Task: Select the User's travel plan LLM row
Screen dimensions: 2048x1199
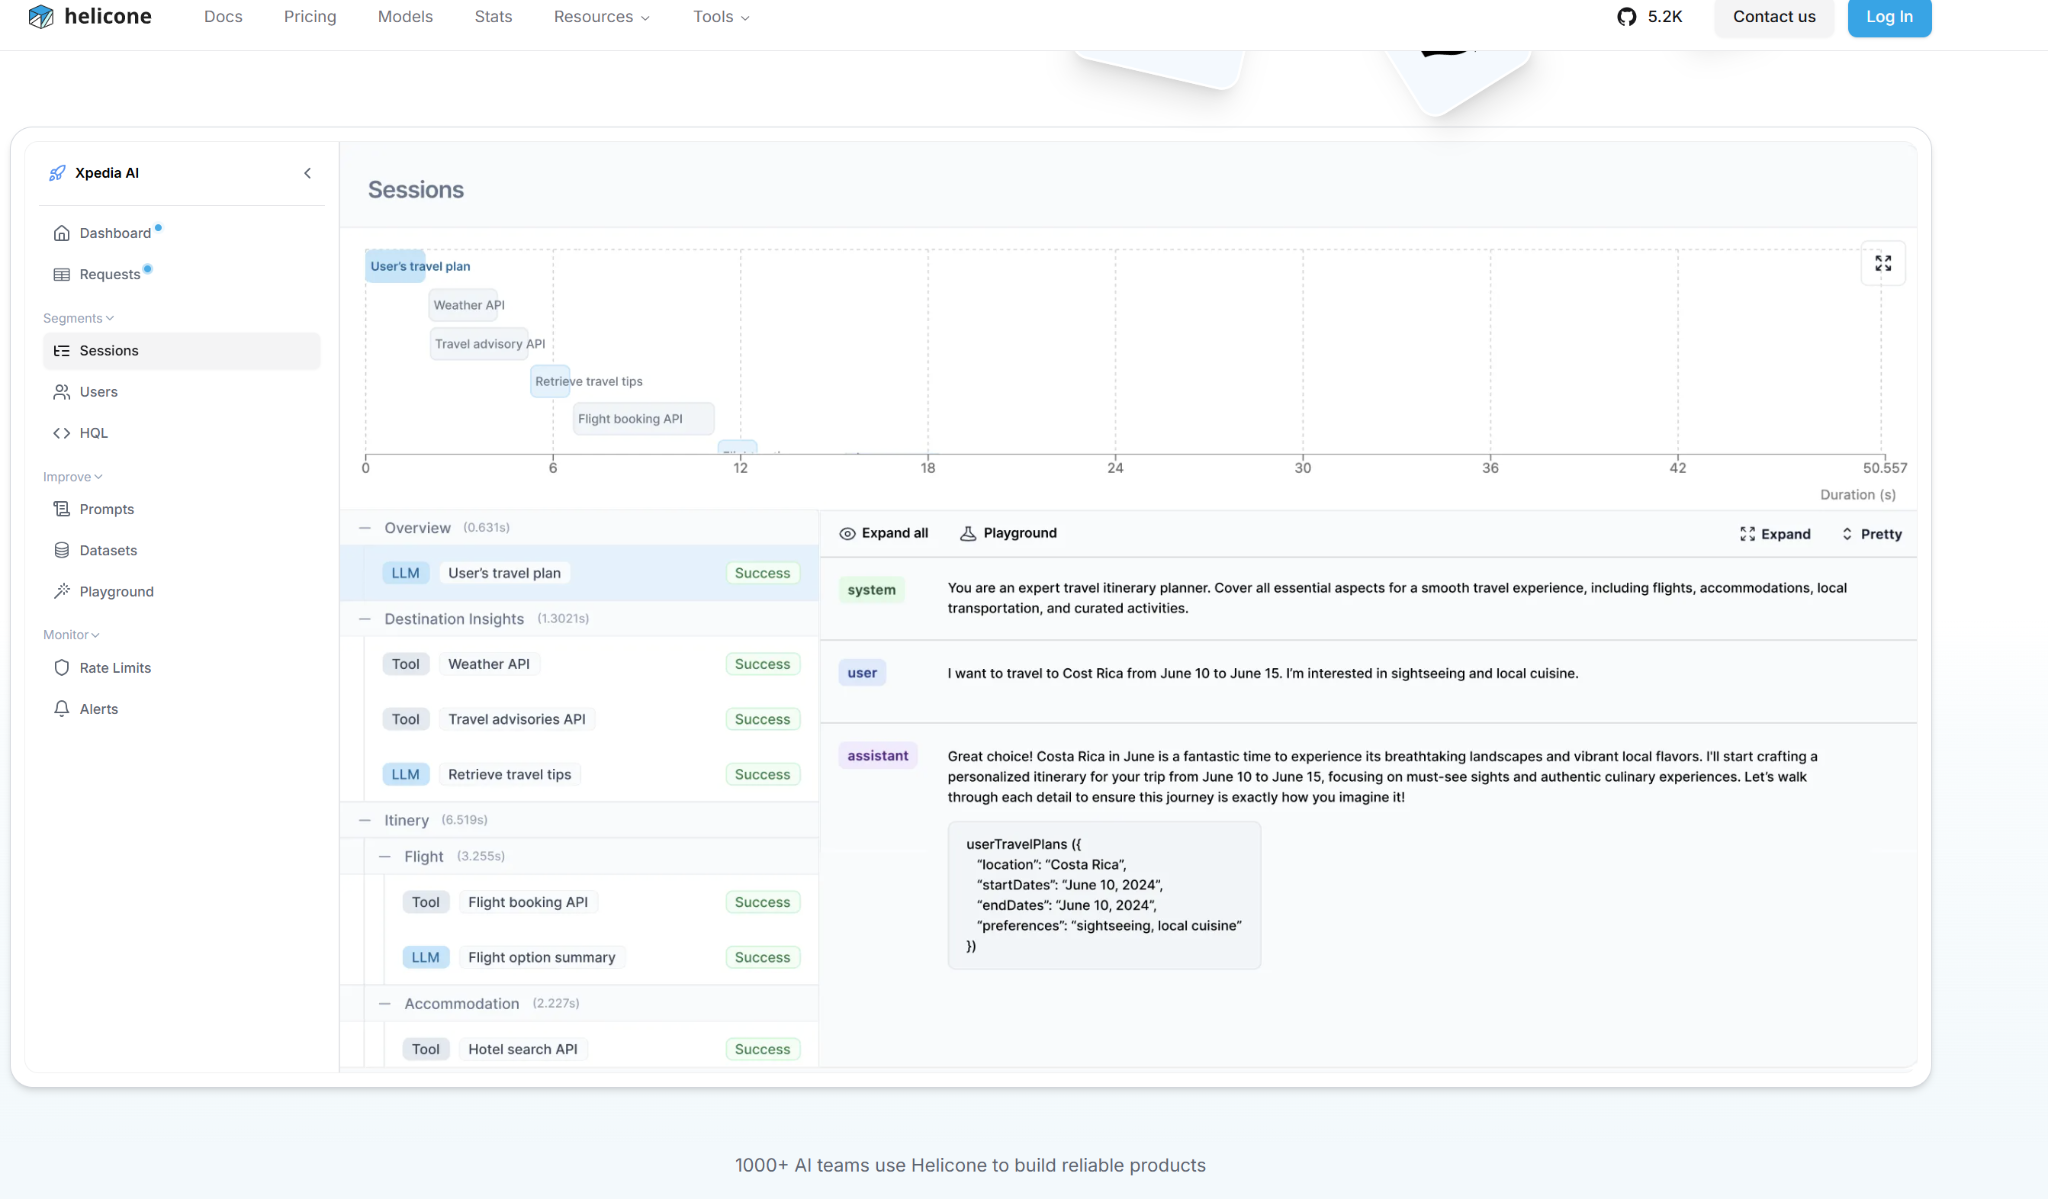Action: [580, 573]
